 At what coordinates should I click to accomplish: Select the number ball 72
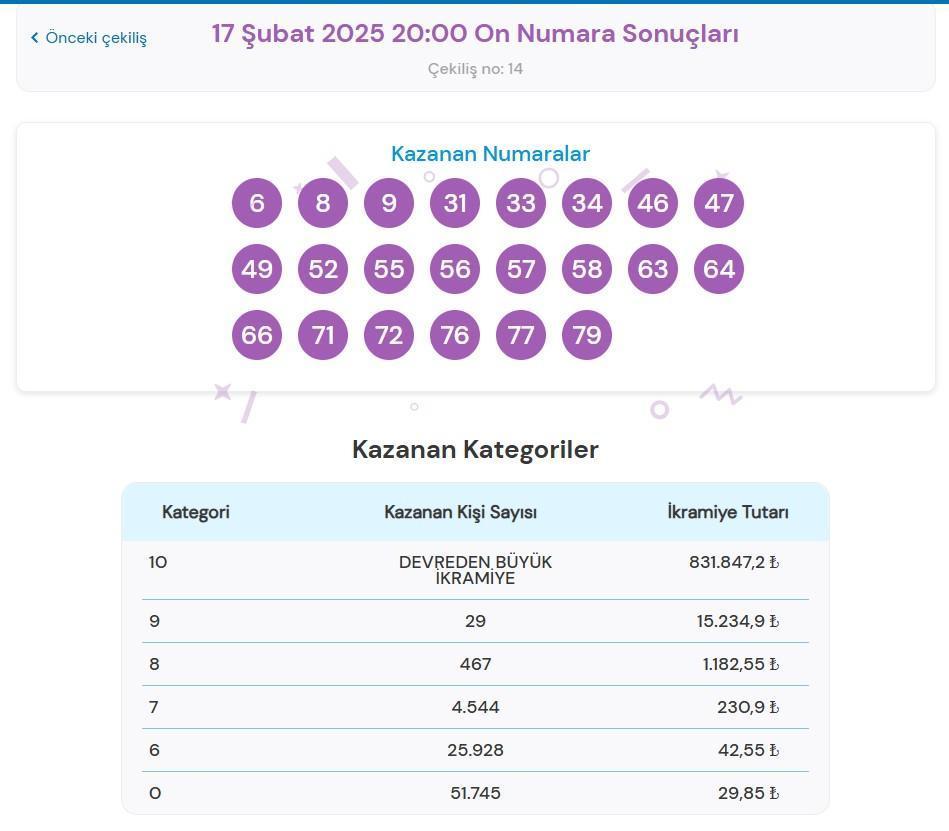coord(389,335)
